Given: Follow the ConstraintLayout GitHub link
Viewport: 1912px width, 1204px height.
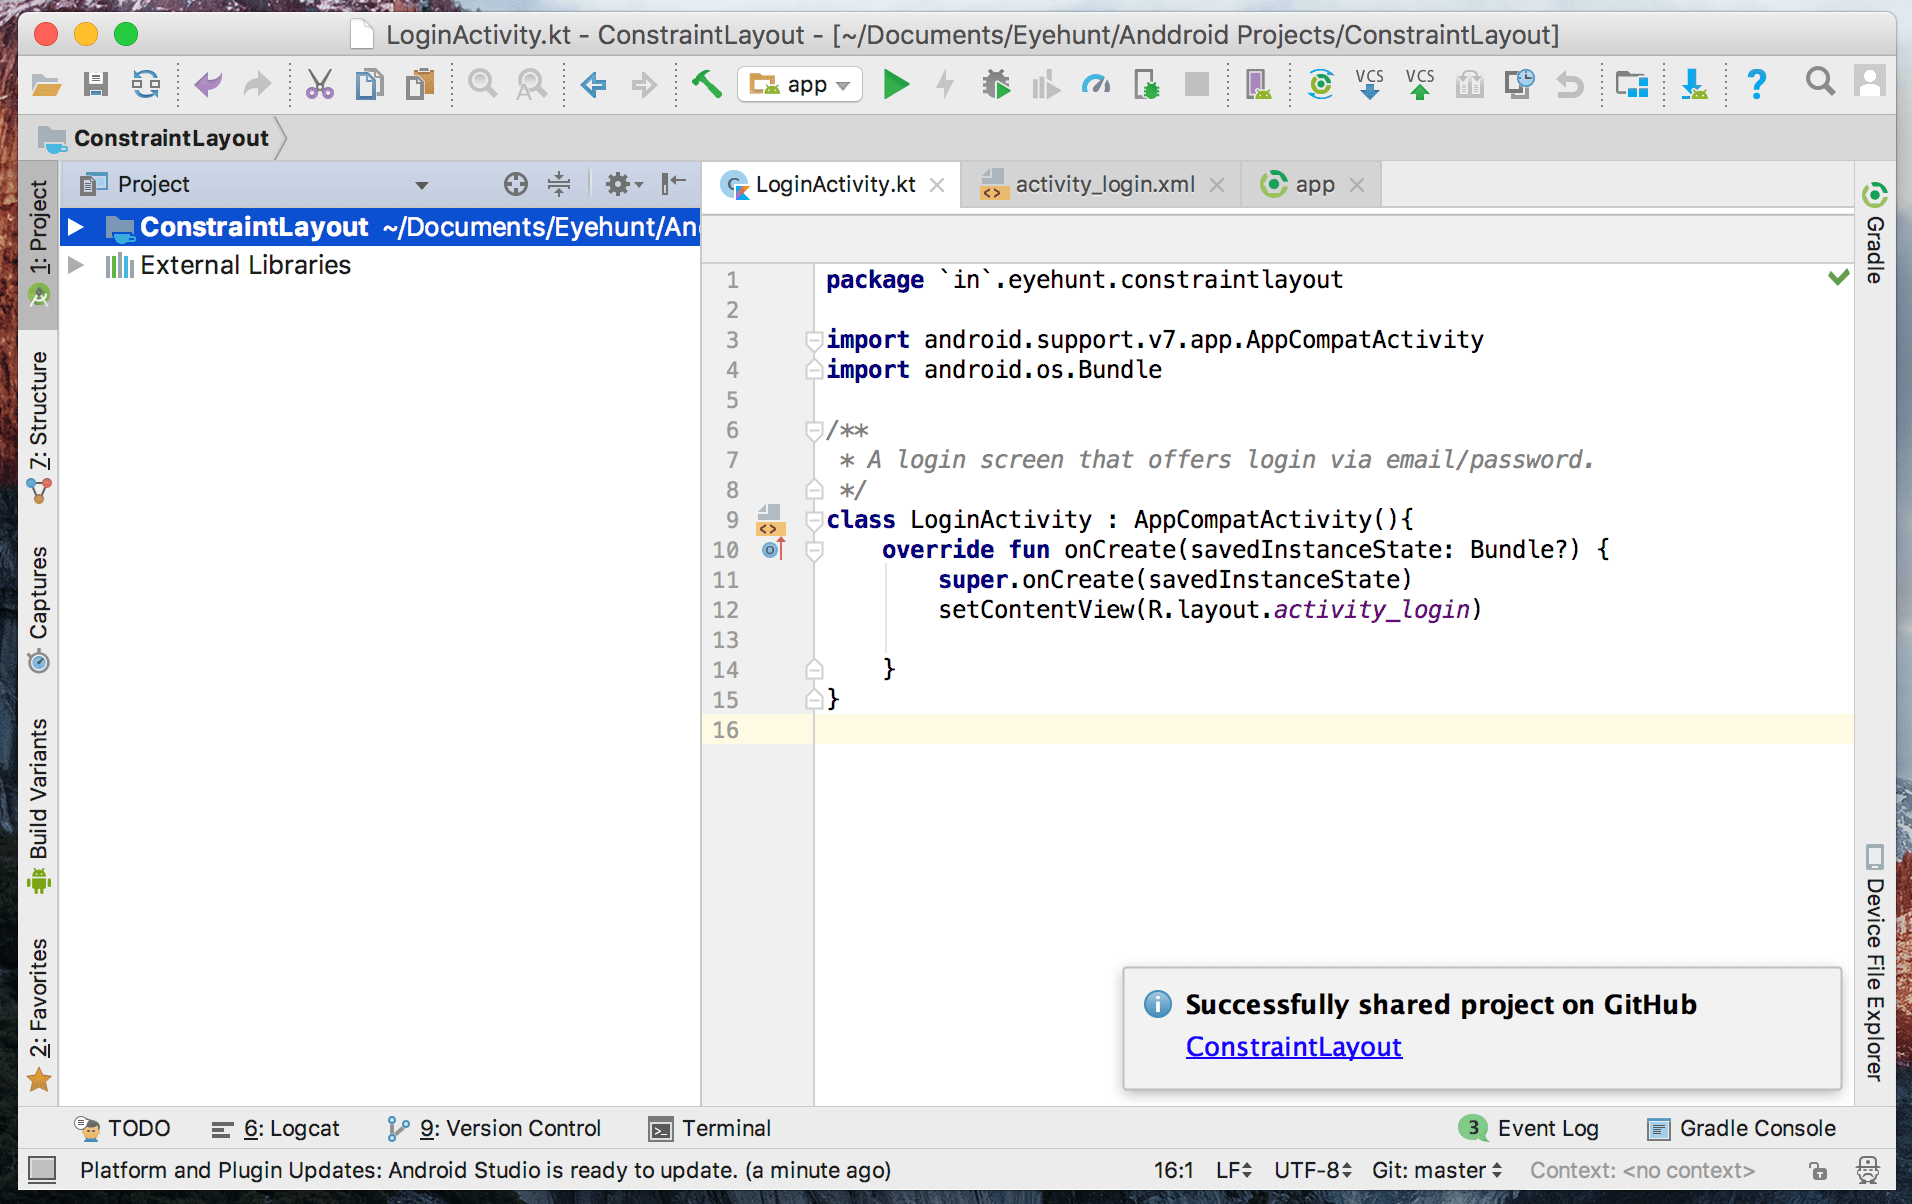Looking at the screenshot, I should (x=1293, y=1047).
